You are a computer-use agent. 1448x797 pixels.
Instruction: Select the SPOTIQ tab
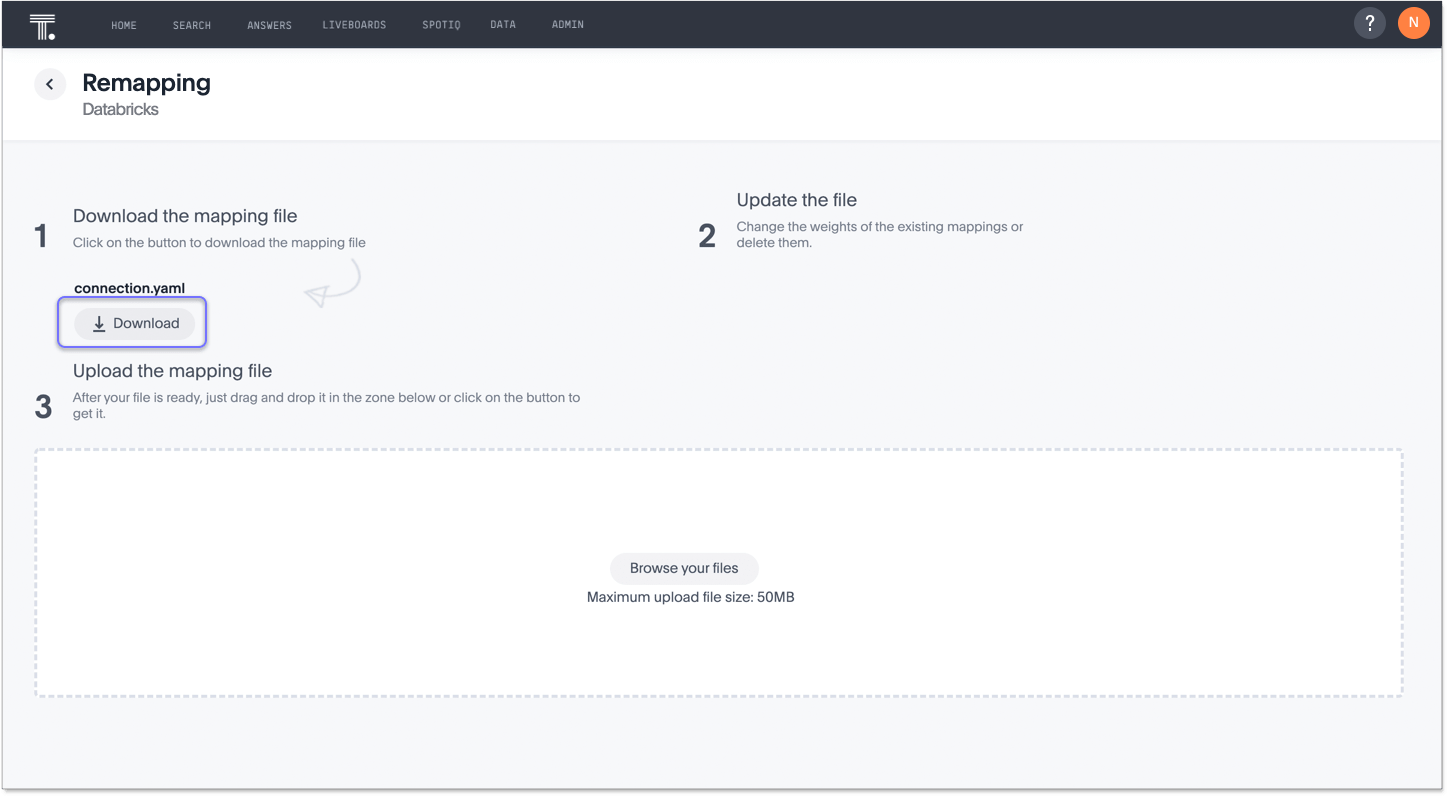pyautogui.click(x=441, y=24)
